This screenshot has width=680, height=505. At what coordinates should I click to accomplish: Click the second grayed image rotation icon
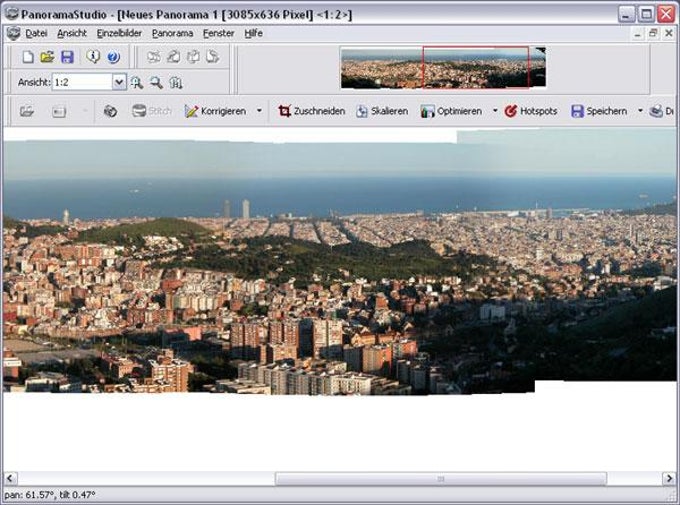(173, 57)
